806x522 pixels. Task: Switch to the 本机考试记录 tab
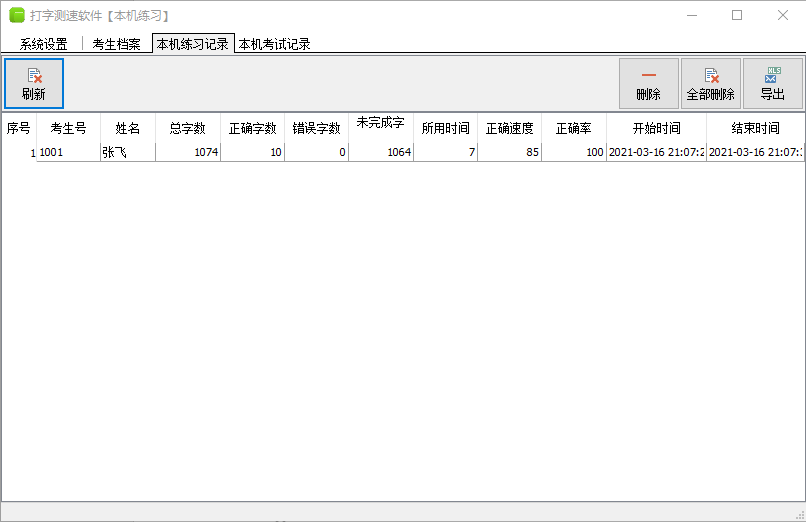pyautogui.click(x=274, y=44)
